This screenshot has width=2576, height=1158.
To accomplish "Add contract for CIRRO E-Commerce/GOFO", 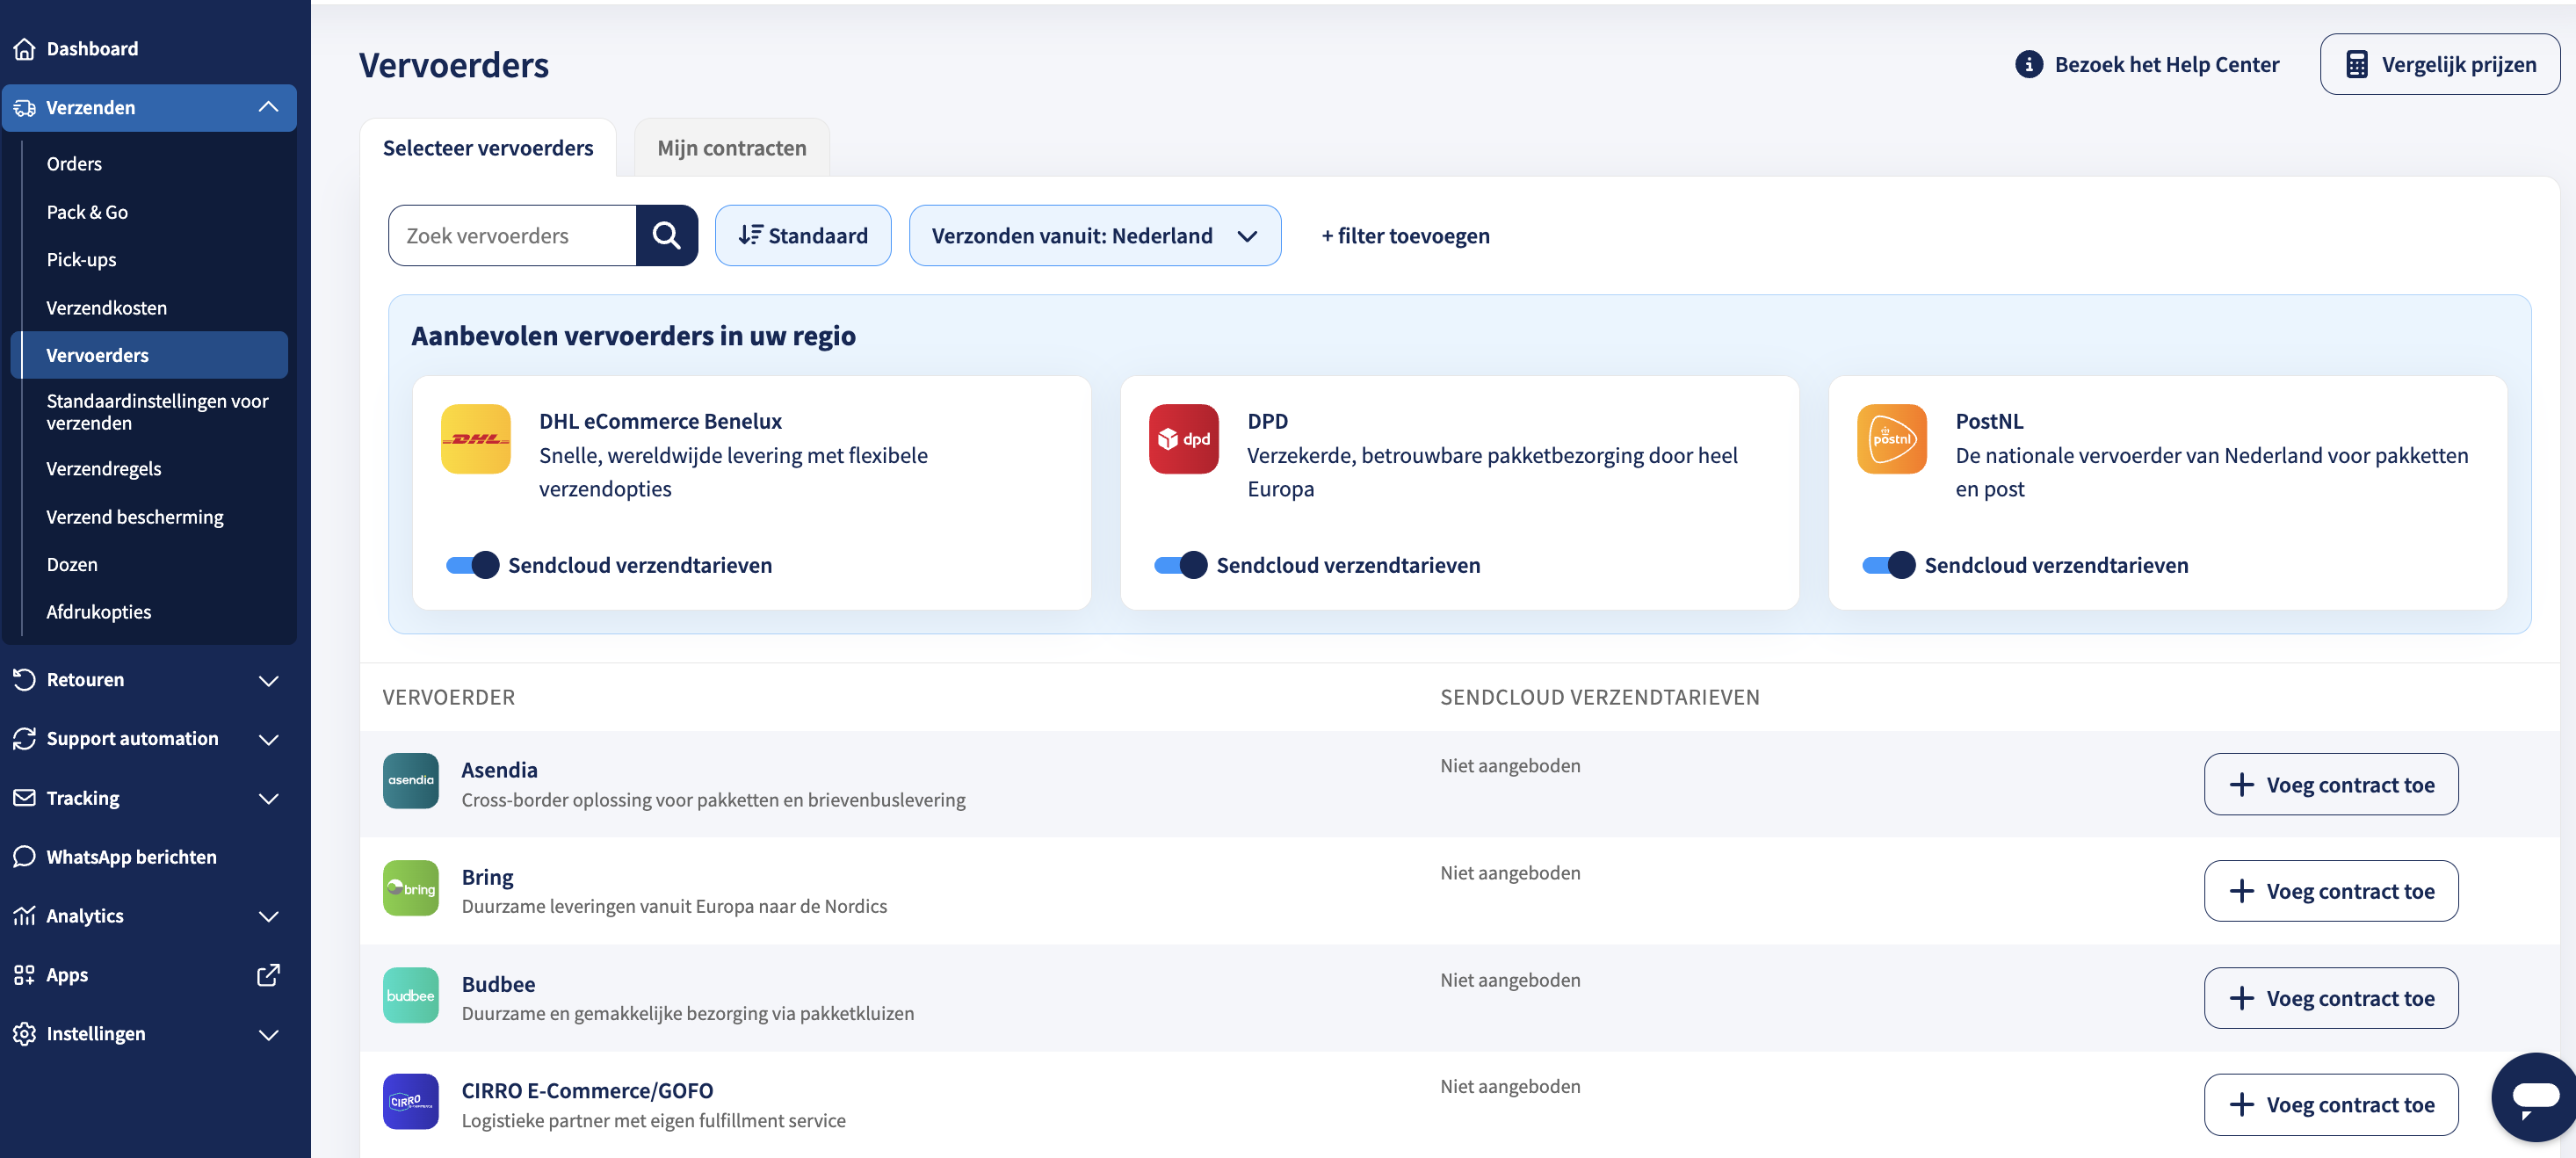I will pyautogui.click(x=2330, y=1104).
